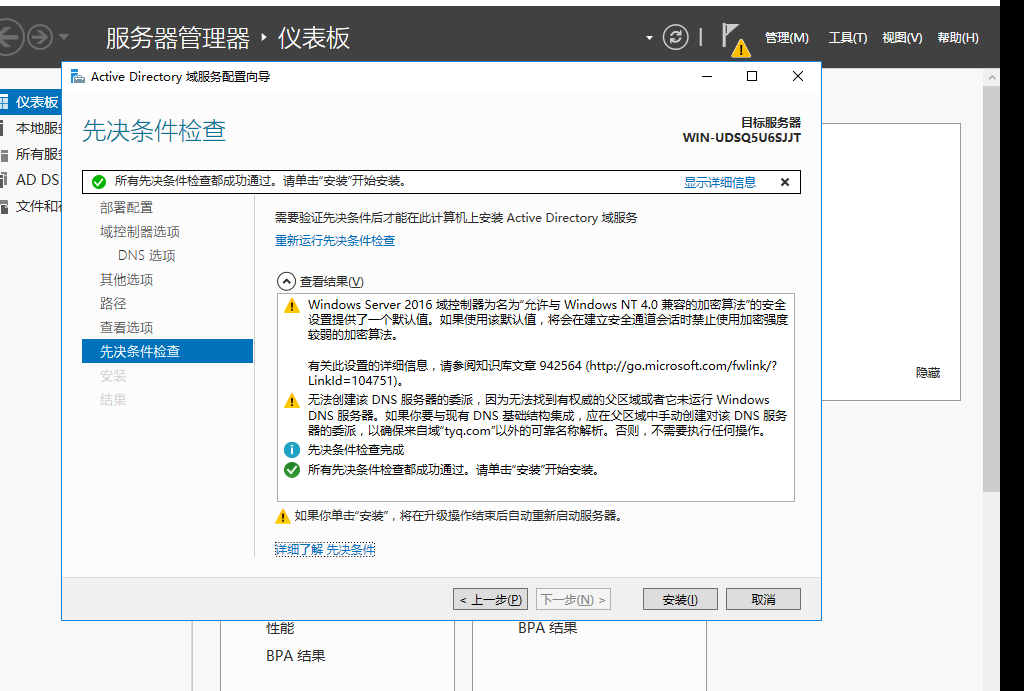The width and height of the screenshot is (1024, 691).
Task: Refresh the Server Manager dashboard
Action: click(x=675, y=37)
